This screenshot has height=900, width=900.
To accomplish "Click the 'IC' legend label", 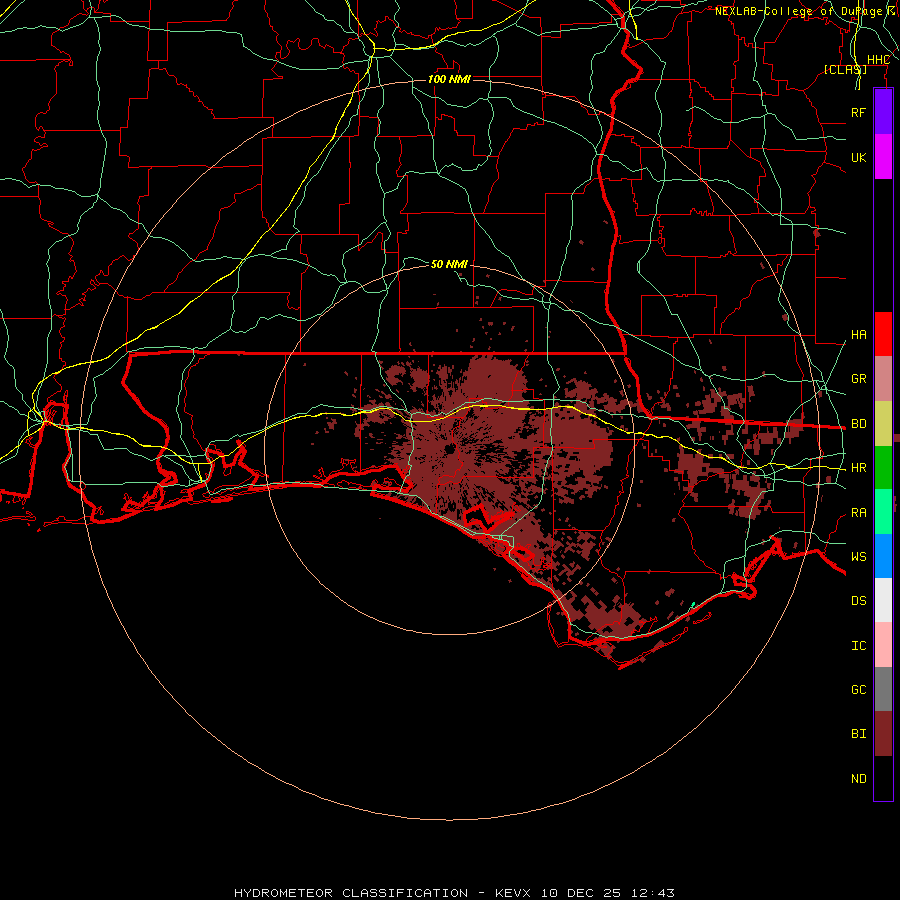I will click(858, 646).
